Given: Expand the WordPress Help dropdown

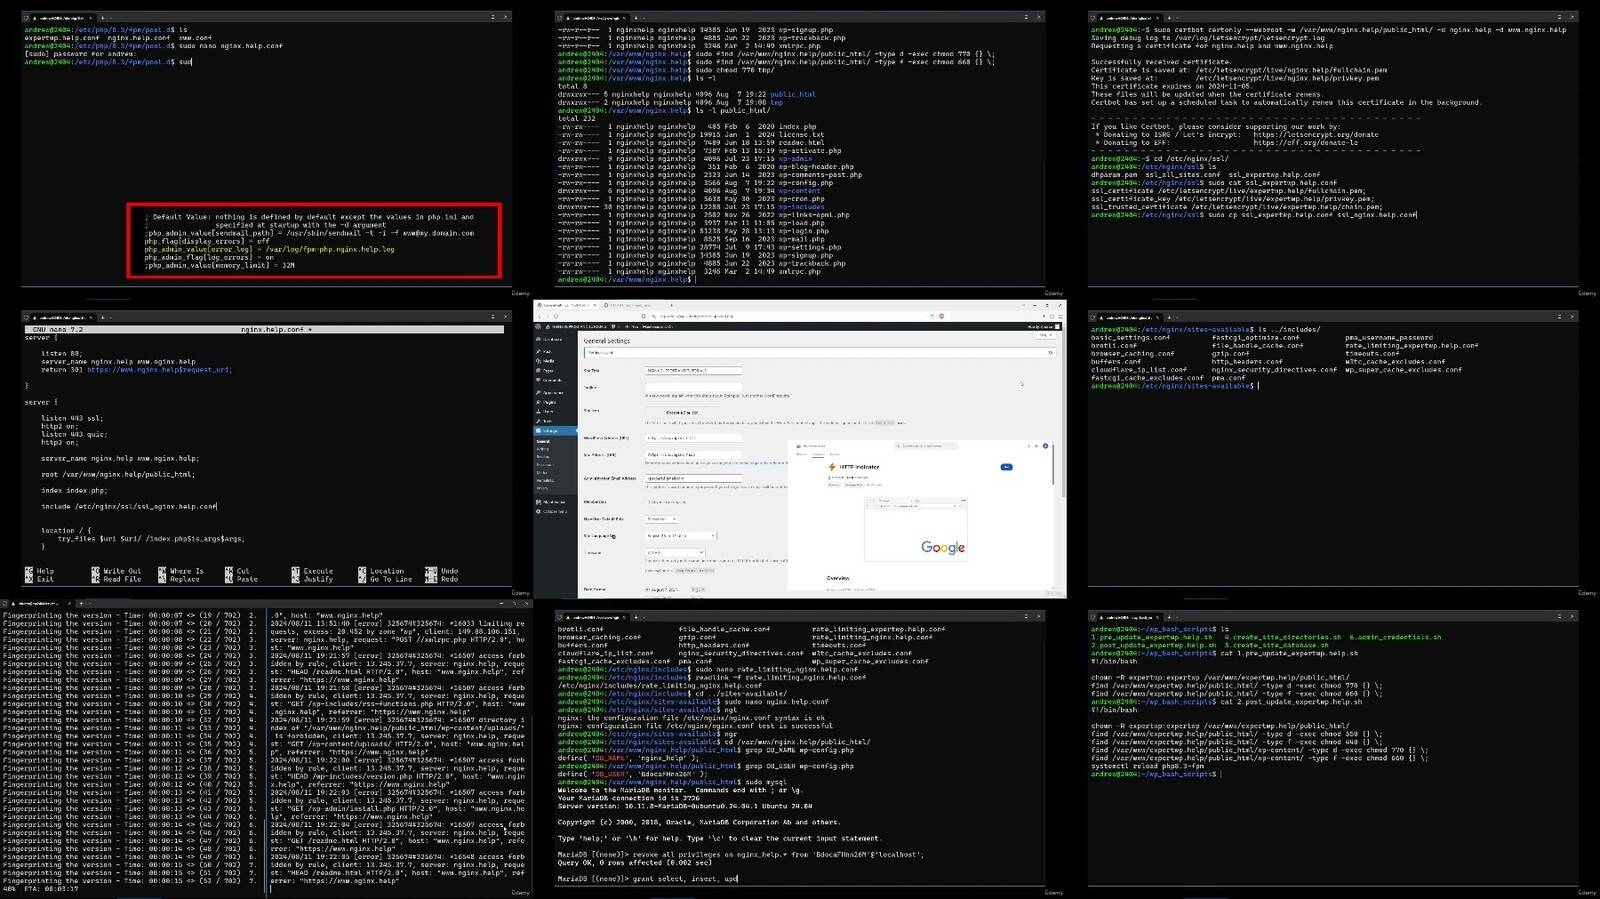Looking at the screenshot, I should pos(1046,335).
